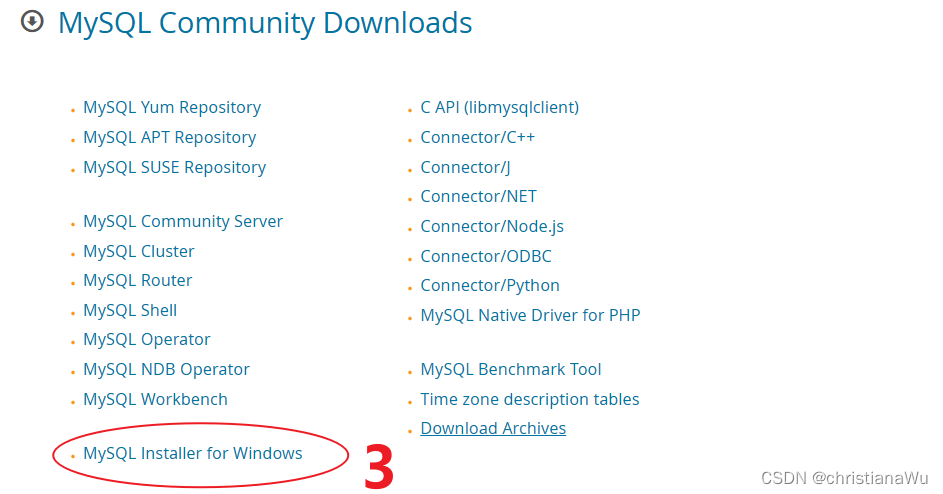Open MySQL Native Driver for PHP

[x=530, y=315]
